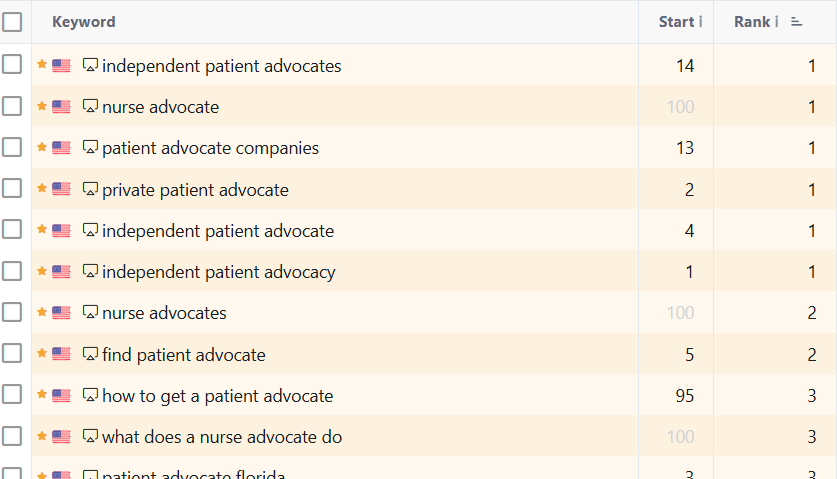Click star icon for private patient advocate

42,189
